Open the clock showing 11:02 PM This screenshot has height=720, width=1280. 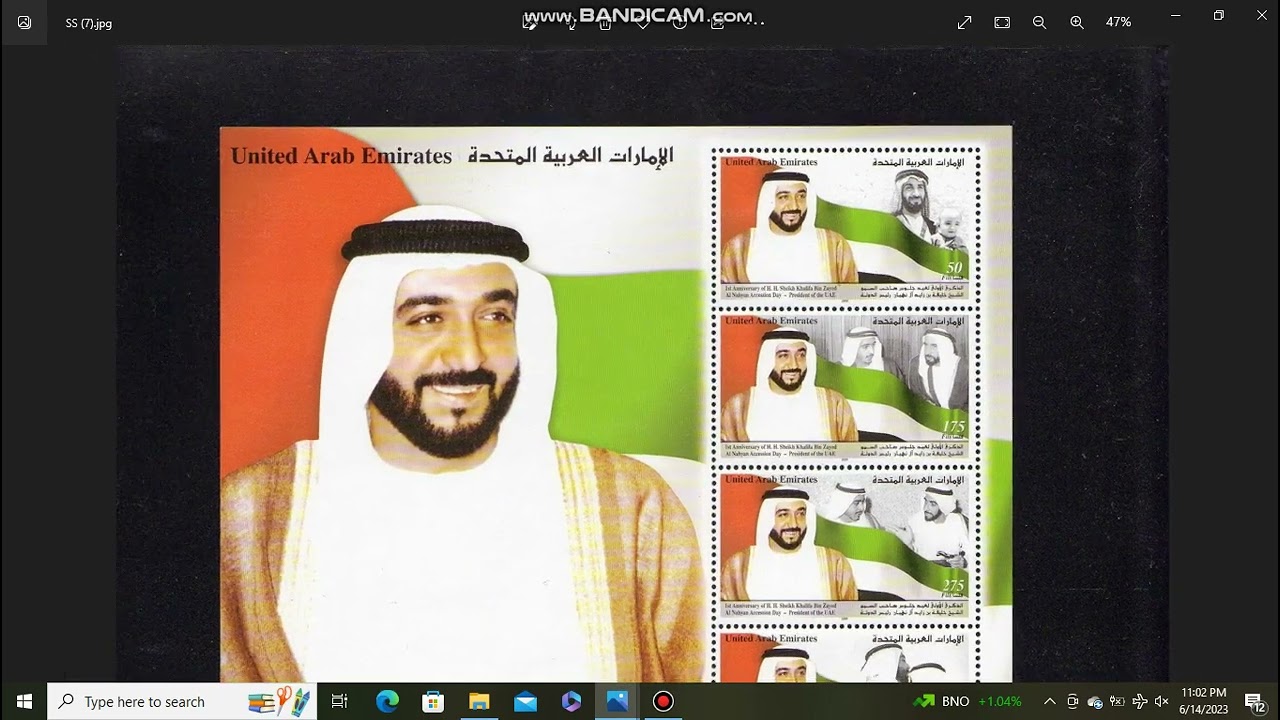1203,701
